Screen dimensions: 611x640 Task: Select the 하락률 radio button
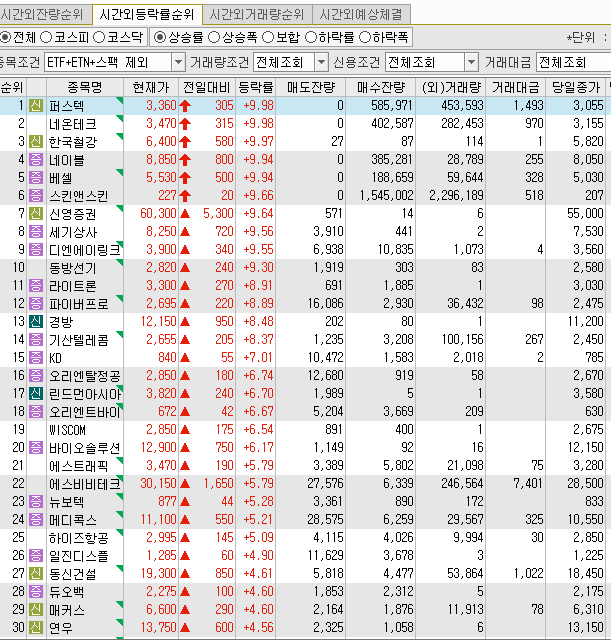point(311,38)
